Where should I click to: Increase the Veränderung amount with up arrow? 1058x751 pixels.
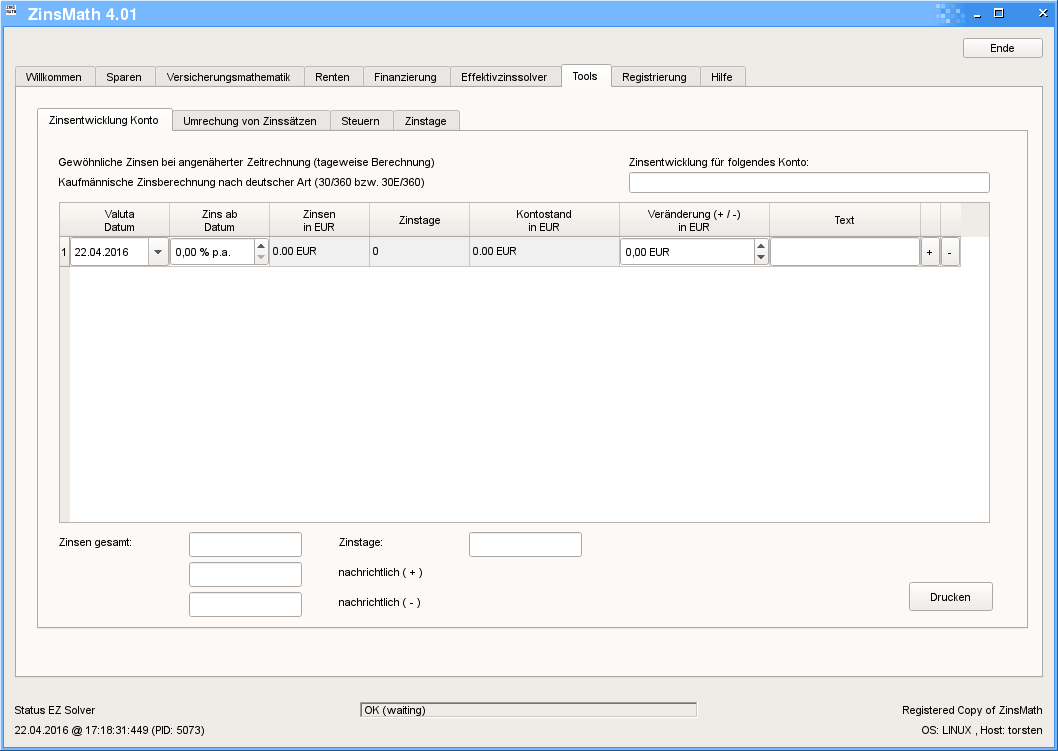(x=761, y=246)
